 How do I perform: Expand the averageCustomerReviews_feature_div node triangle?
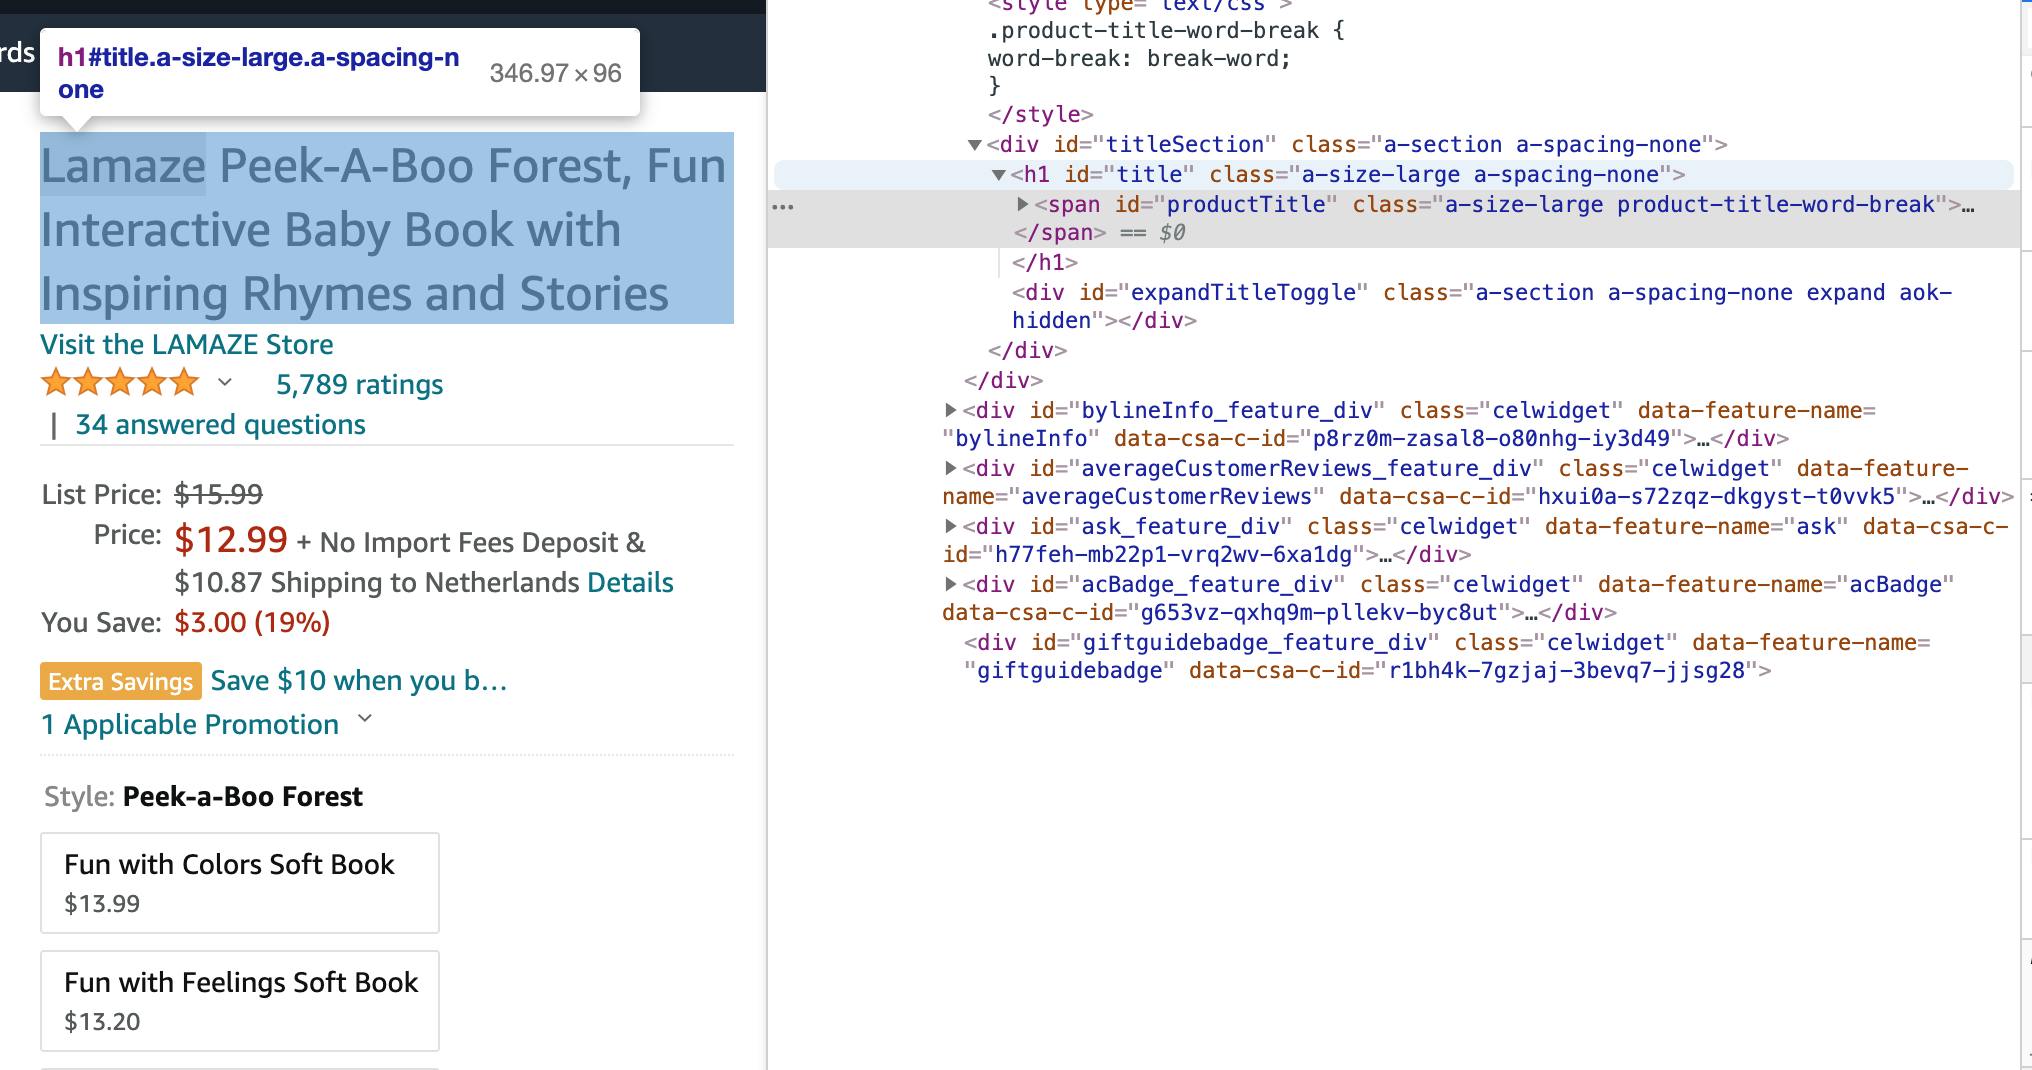click(951, 468)
